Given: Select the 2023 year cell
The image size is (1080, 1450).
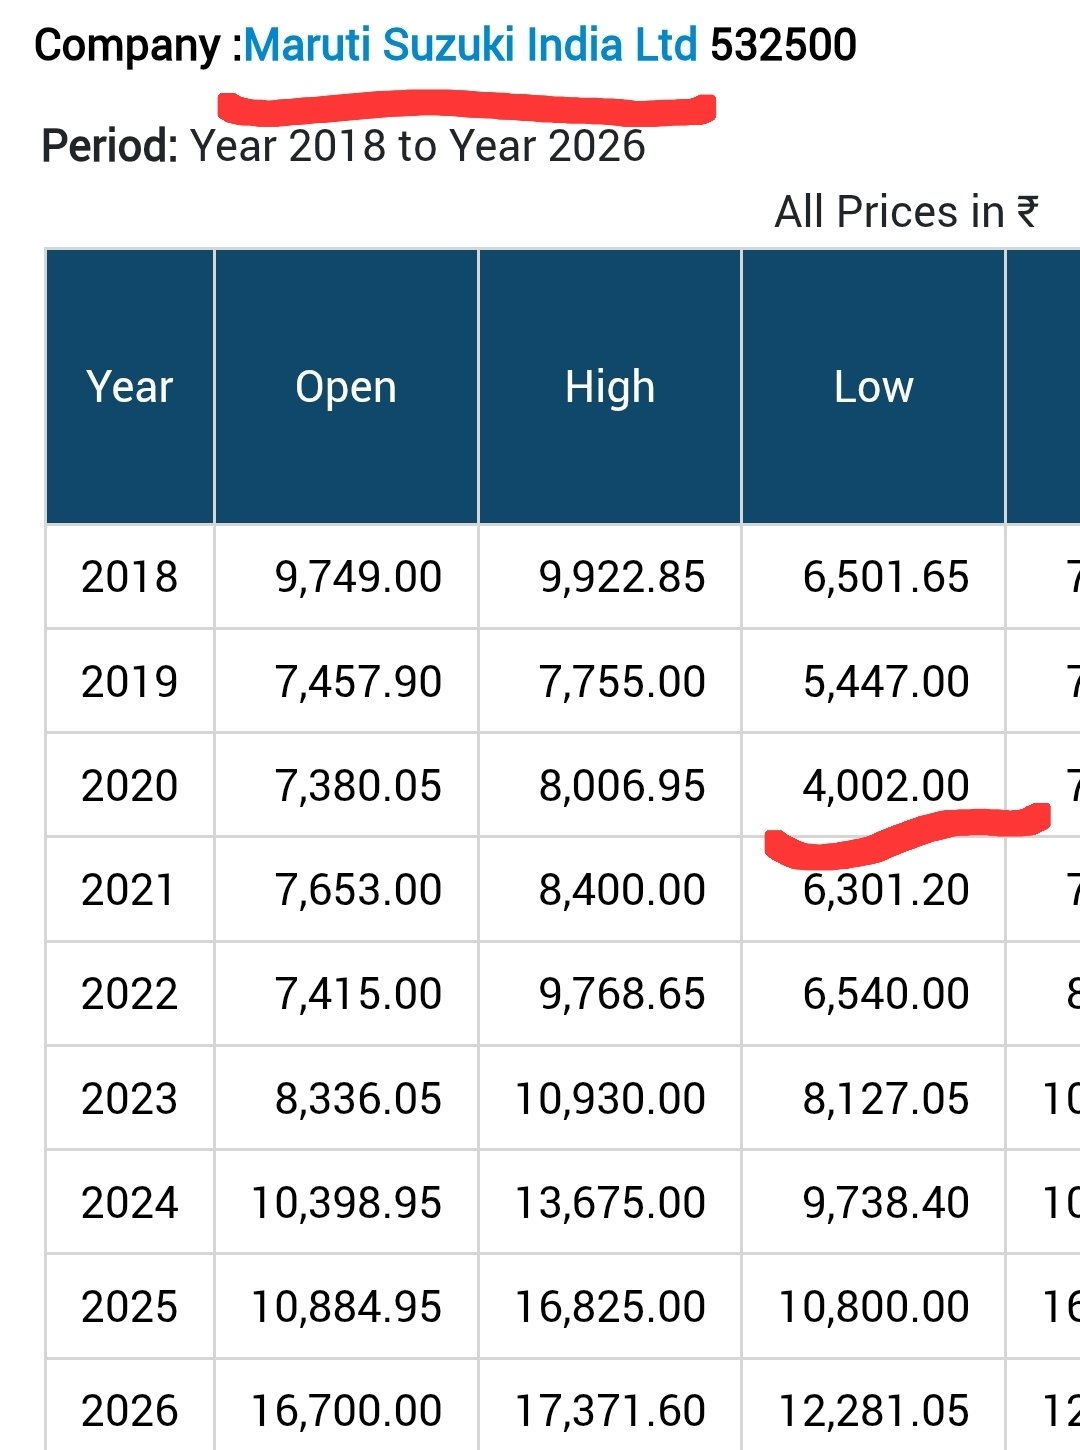Looking at the screenshot, I should pyautogui.click(x=130, y=1099).
